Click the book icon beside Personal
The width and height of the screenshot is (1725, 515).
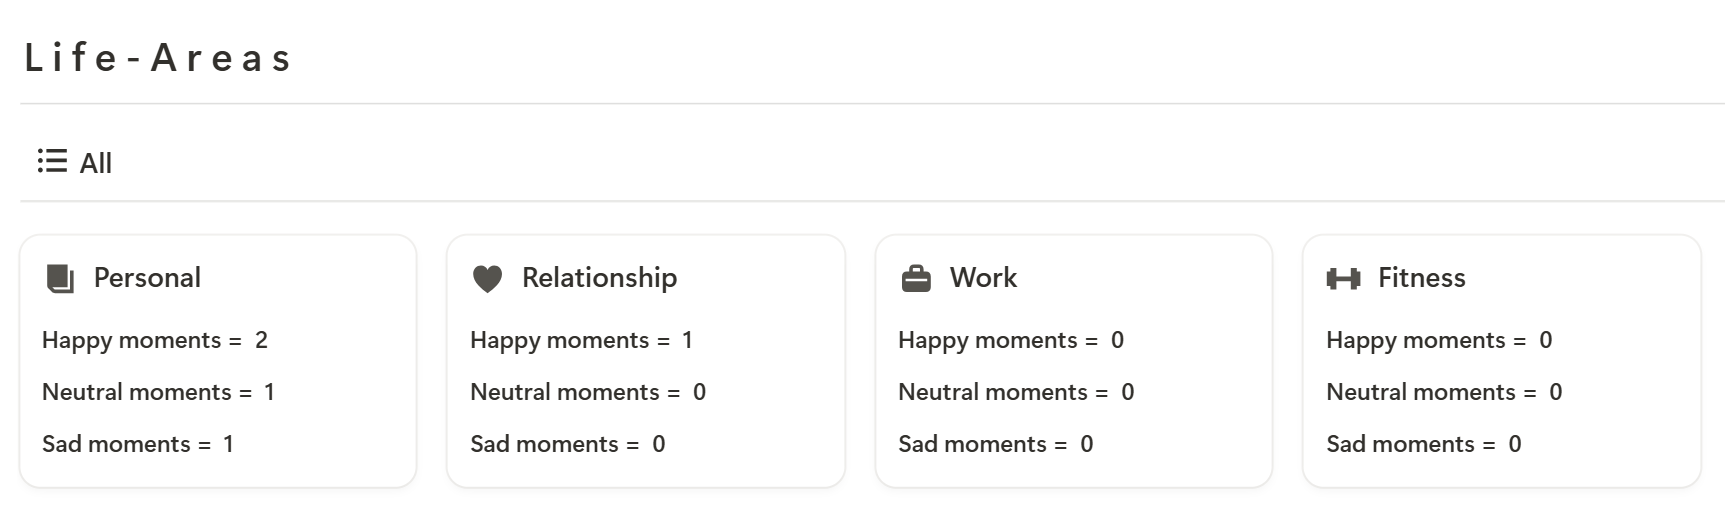[60, 279]
